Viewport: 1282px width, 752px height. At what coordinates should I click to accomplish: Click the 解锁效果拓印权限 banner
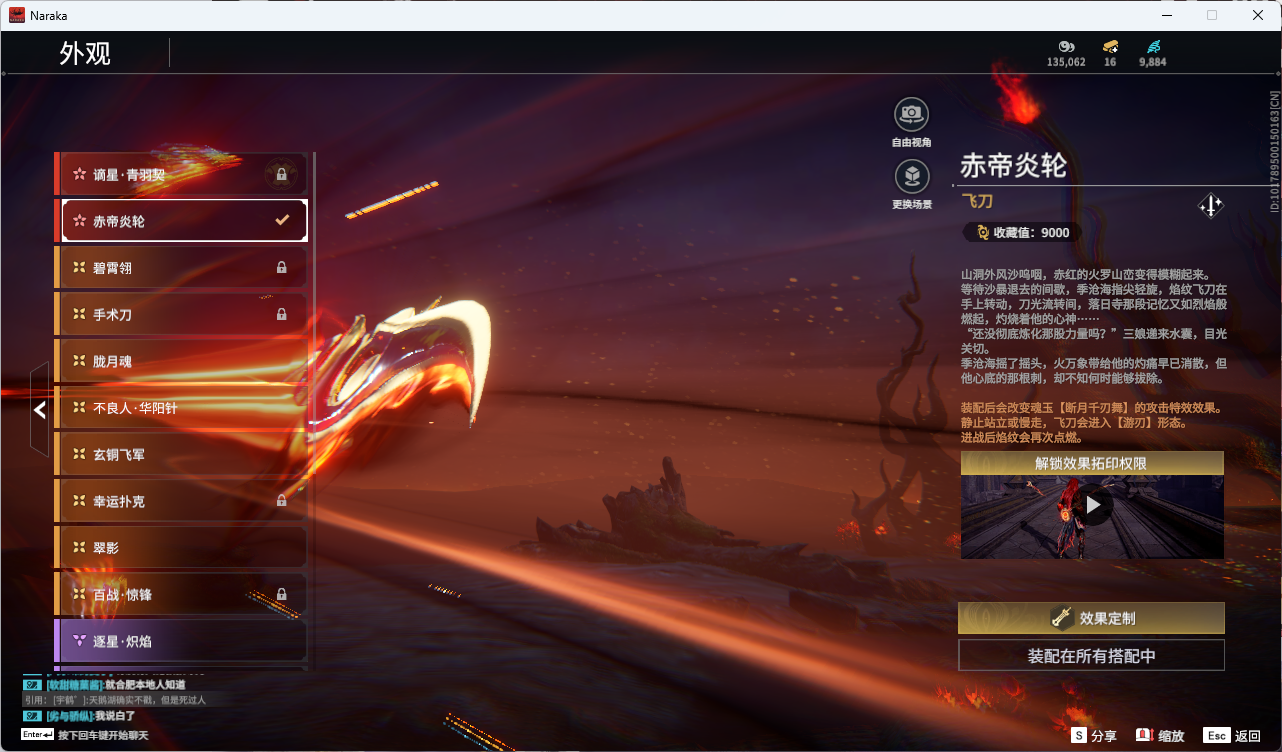point(1091,463)
